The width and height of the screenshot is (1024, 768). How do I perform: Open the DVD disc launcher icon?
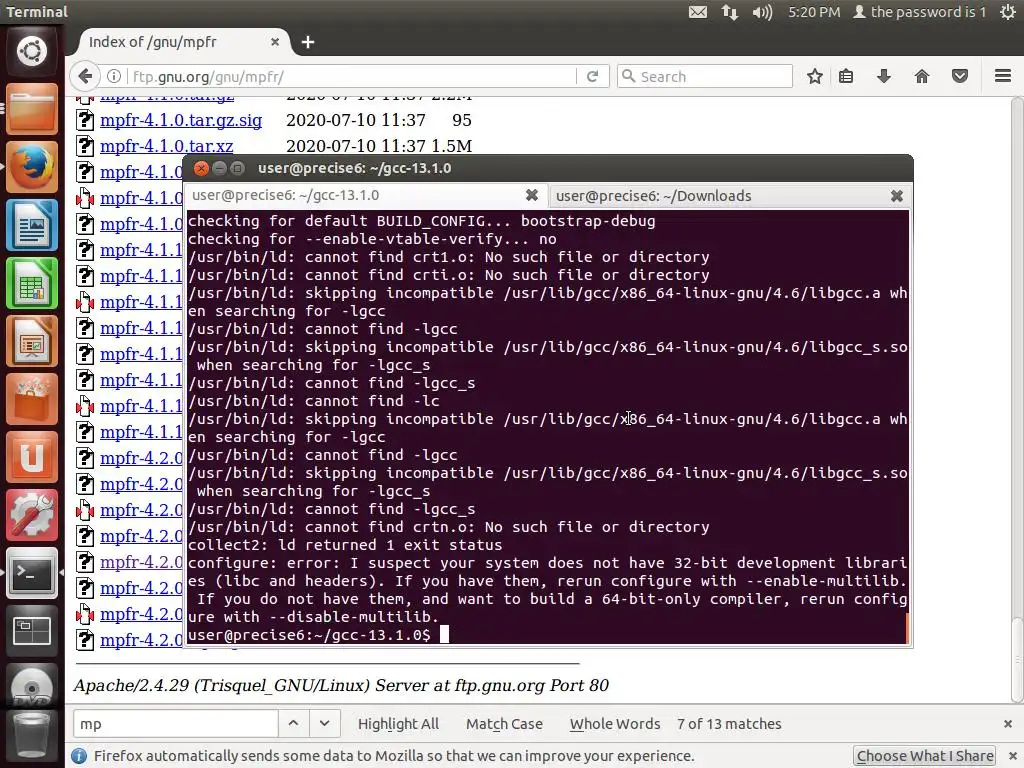(x=31, y=688)
